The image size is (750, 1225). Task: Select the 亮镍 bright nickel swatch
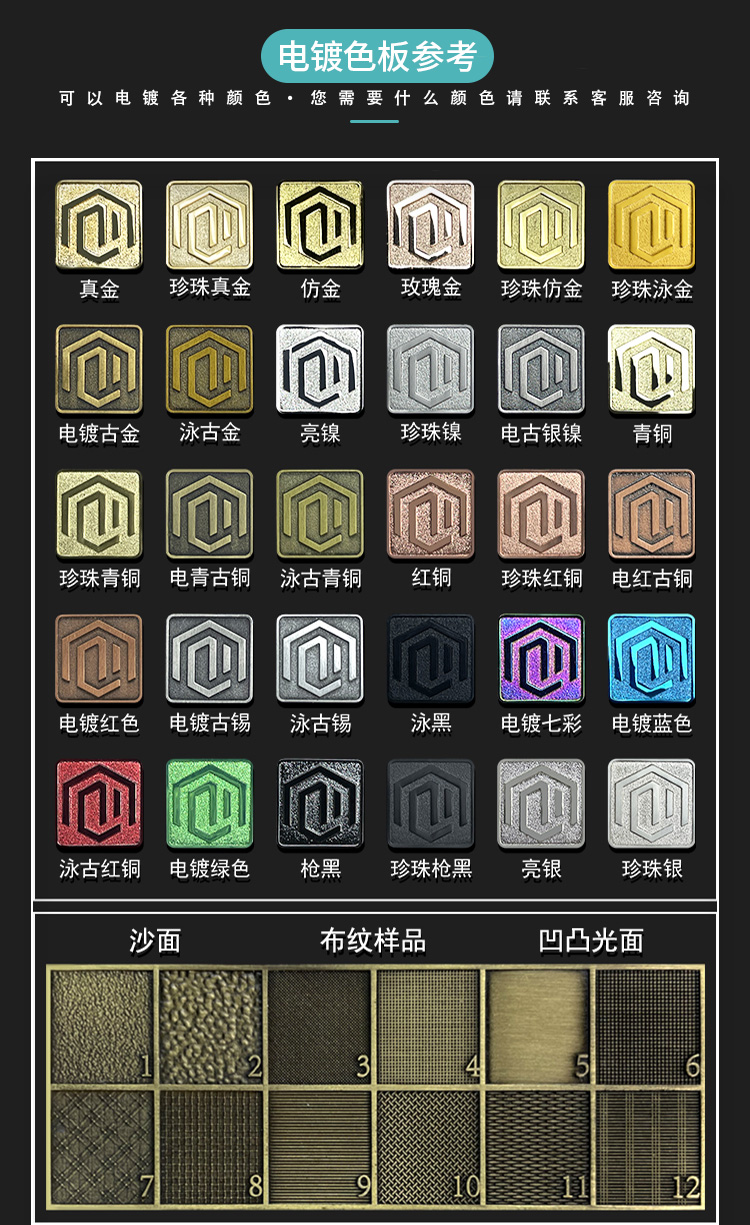pyautogui.click(x=320, y=369)
